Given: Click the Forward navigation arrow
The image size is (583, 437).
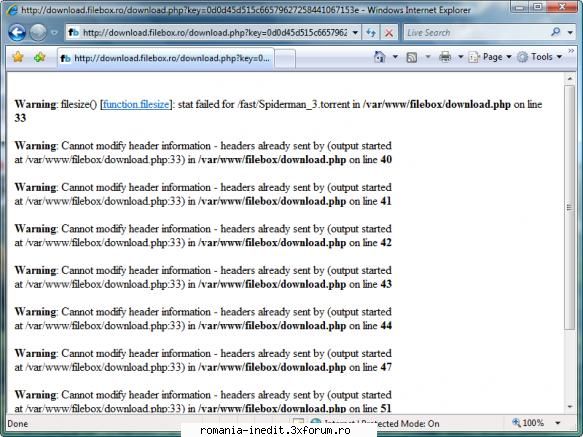Looking at the screenshot, I should [x=38, y=33].
